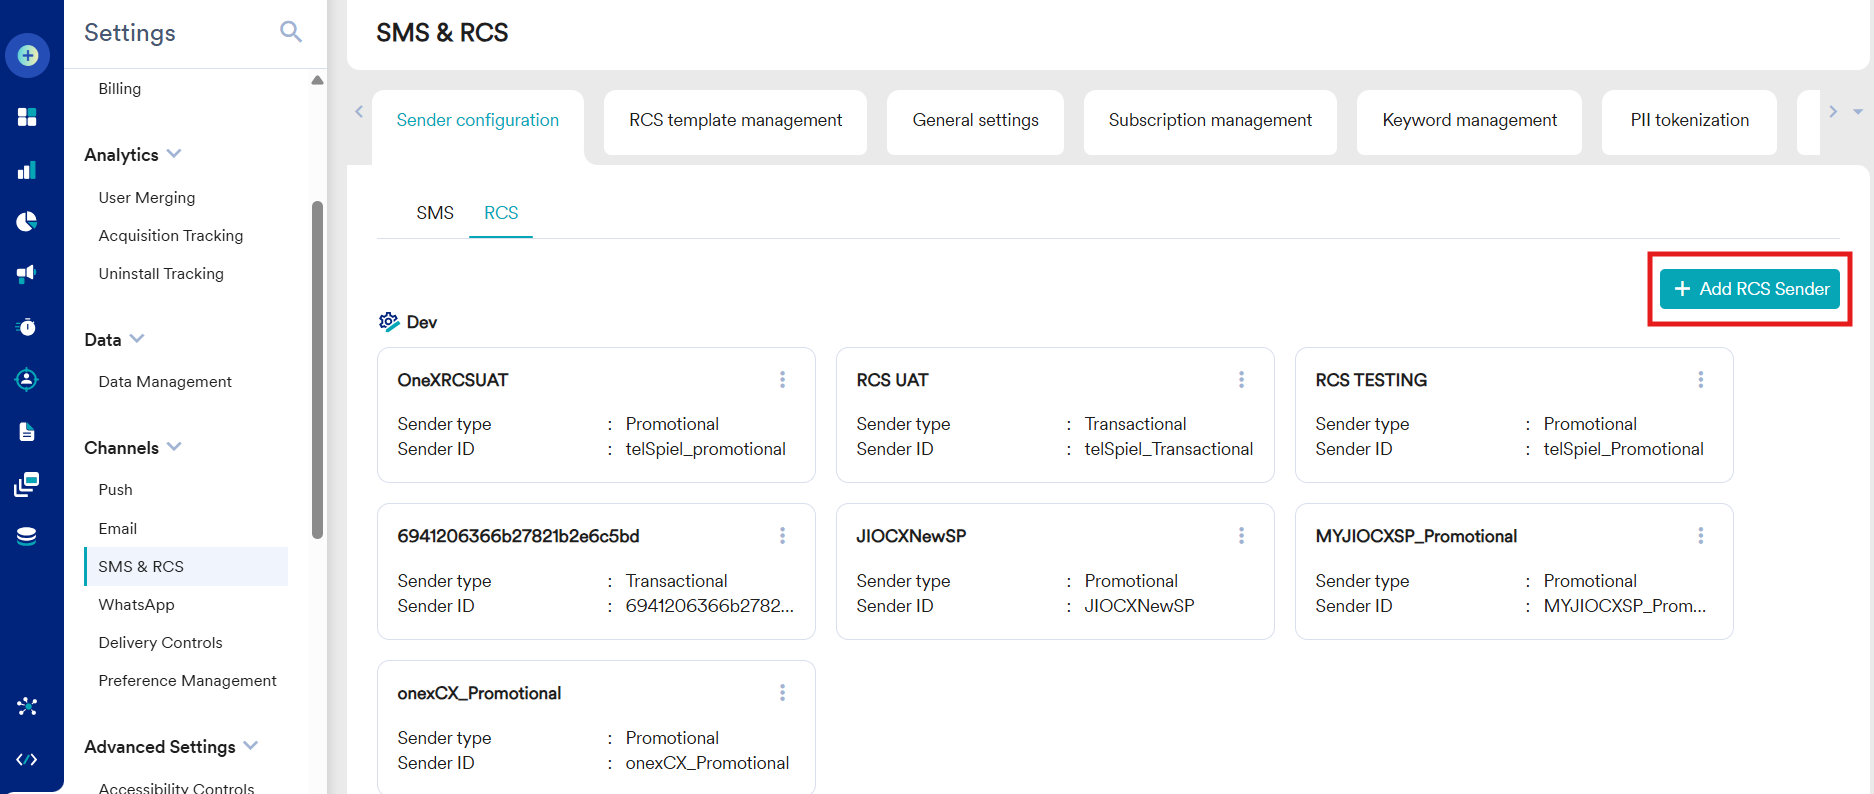Click the JIOCXNewSP sender card title

(911, 536)
